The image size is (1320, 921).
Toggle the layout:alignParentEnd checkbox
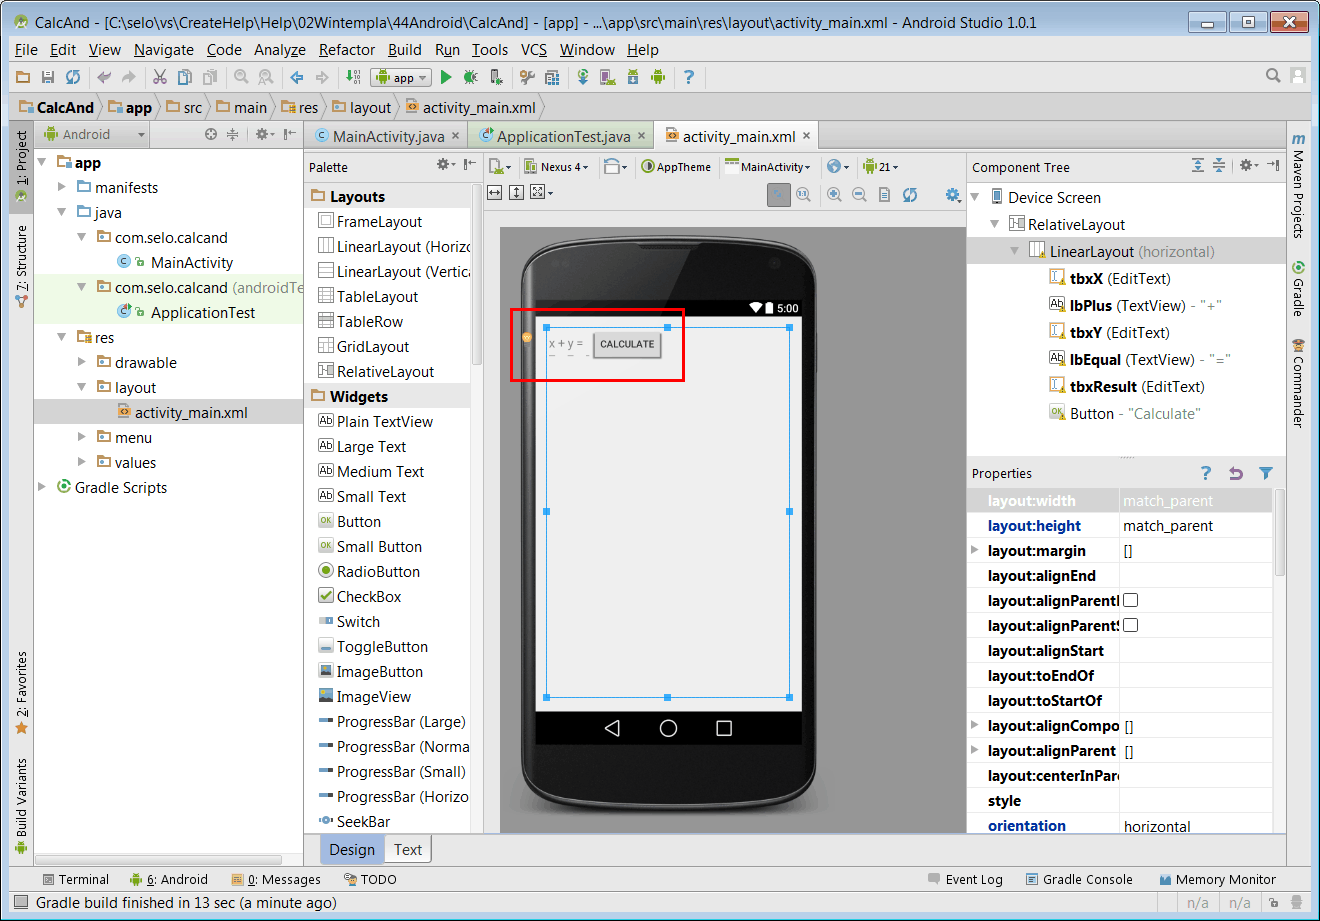coord(1131,601)
